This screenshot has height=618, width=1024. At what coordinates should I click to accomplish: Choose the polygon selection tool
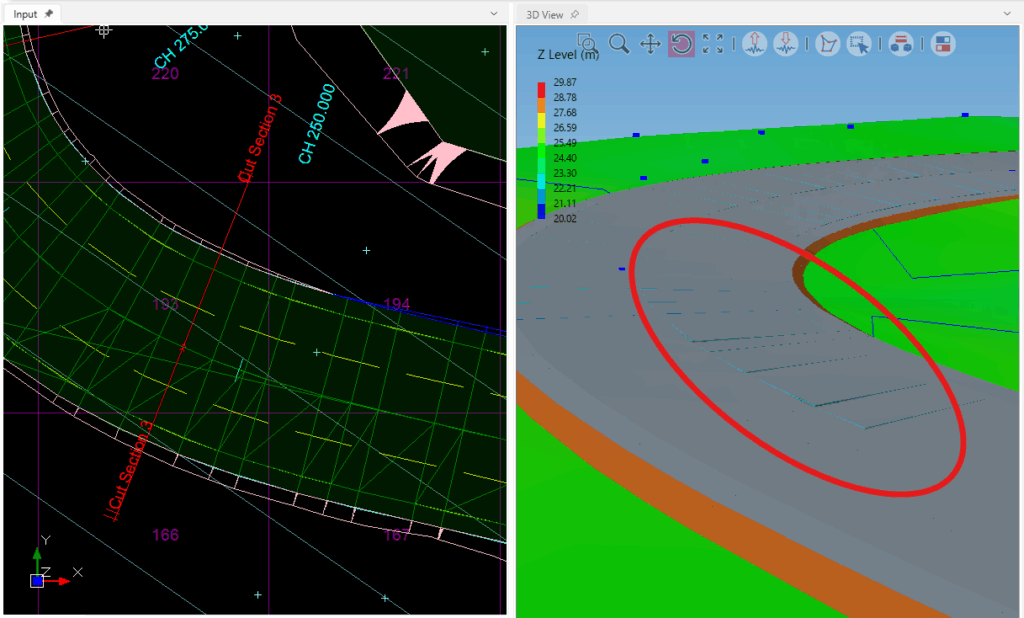[x=830, y=44]
